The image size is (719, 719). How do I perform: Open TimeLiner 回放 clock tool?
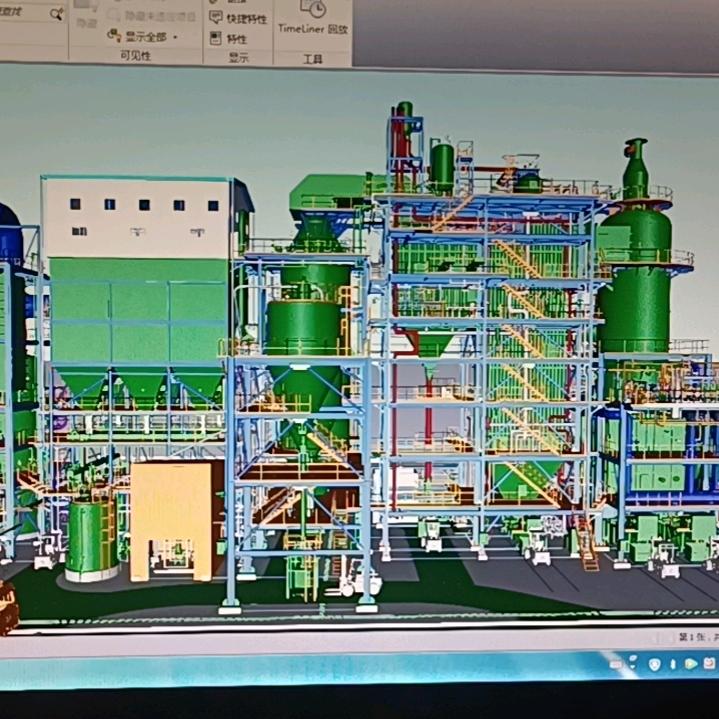[312, 18]
